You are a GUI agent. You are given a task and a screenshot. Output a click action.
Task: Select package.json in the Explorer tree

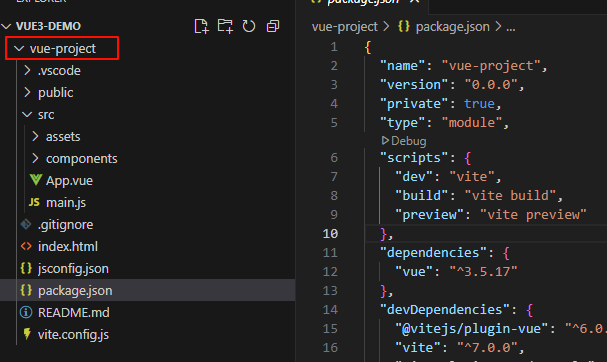point(147,290)
